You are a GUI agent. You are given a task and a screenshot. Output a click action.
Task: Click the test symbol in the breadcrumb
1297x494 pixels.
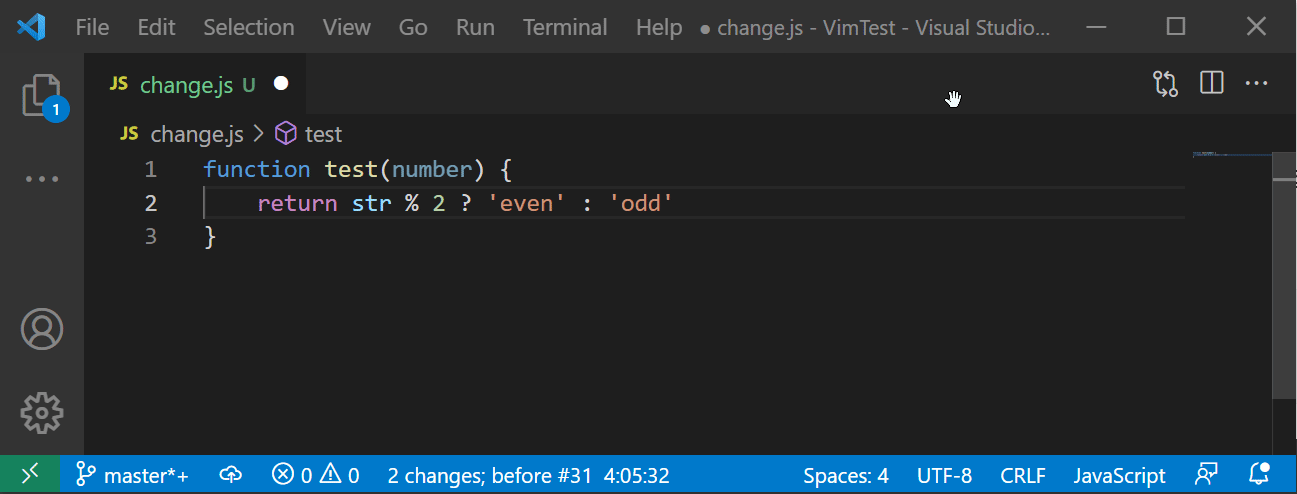[x=308, y=134]
